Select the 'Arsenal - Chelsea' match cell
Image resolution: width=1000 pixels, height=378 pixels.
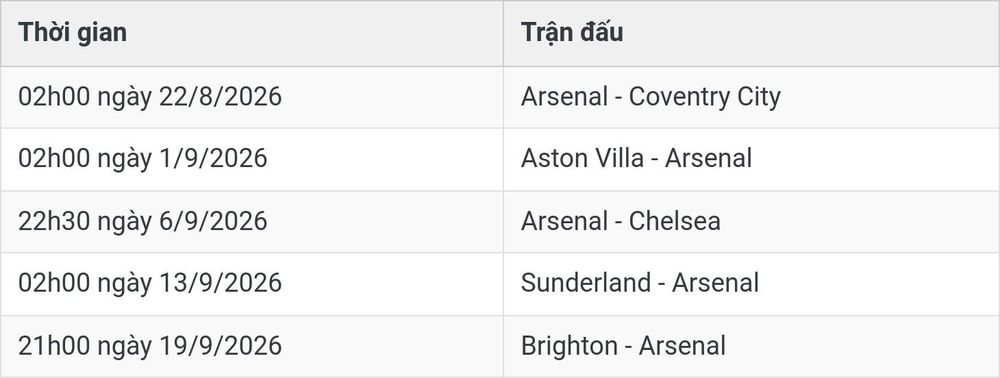(751, 221)
